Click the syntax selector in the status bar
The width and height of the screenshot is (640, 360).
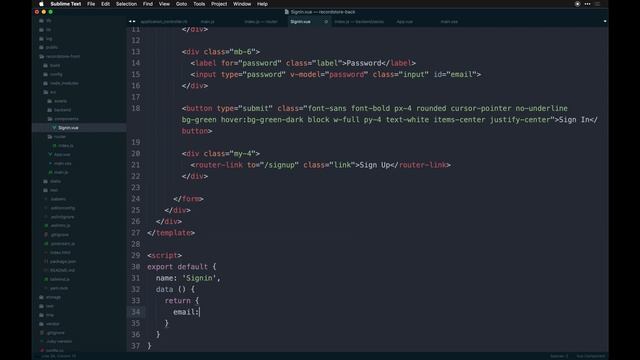[x=591, y=356]
